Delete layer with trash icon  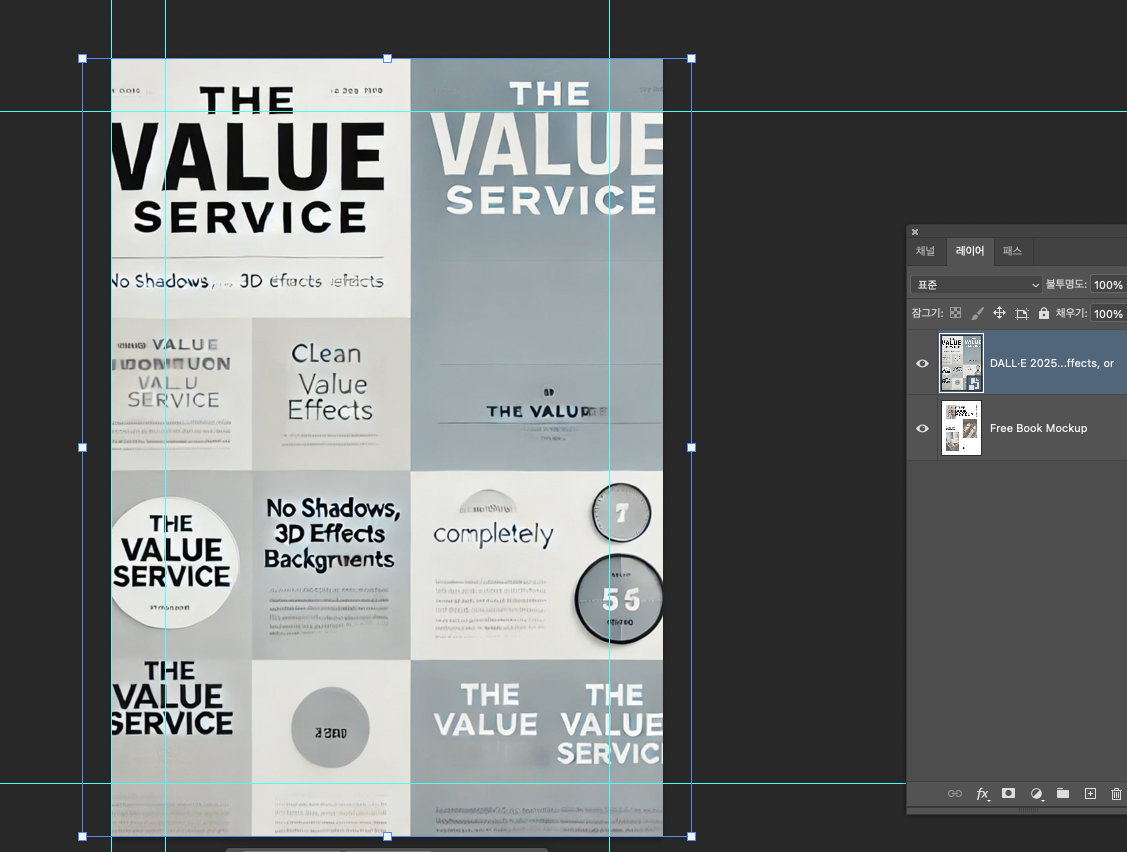coord(1116,794)
